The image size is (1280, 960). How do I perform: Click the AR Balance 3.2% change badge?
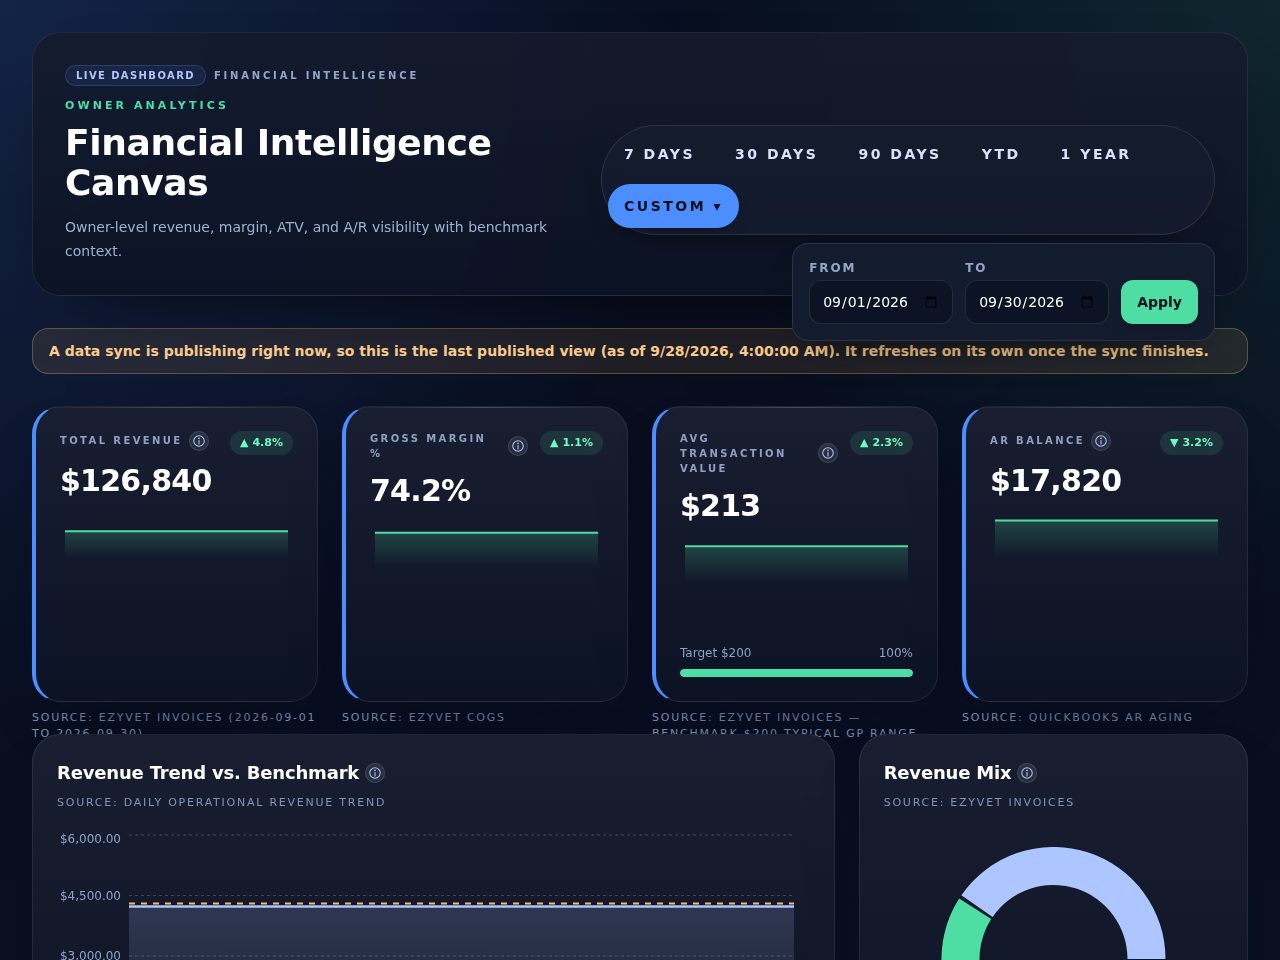pos(1192,442)
